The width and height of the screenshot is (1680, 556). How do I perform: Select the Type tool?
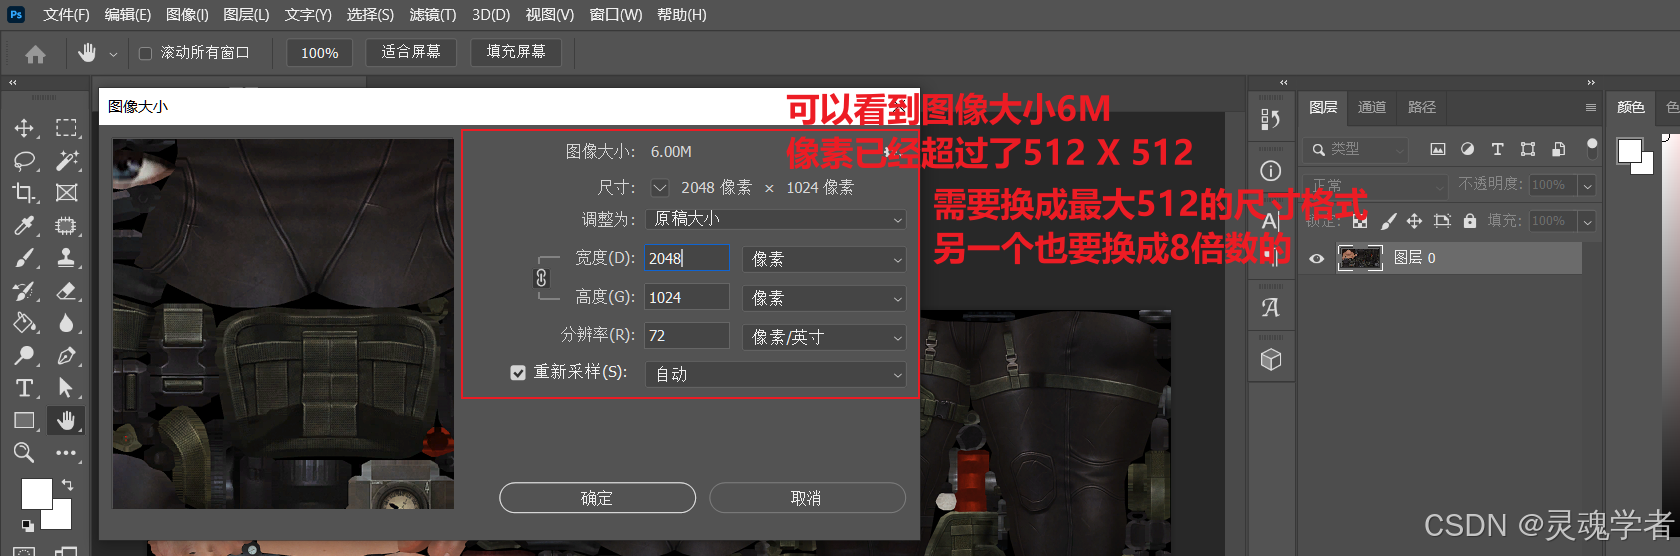tap(24, 388)
